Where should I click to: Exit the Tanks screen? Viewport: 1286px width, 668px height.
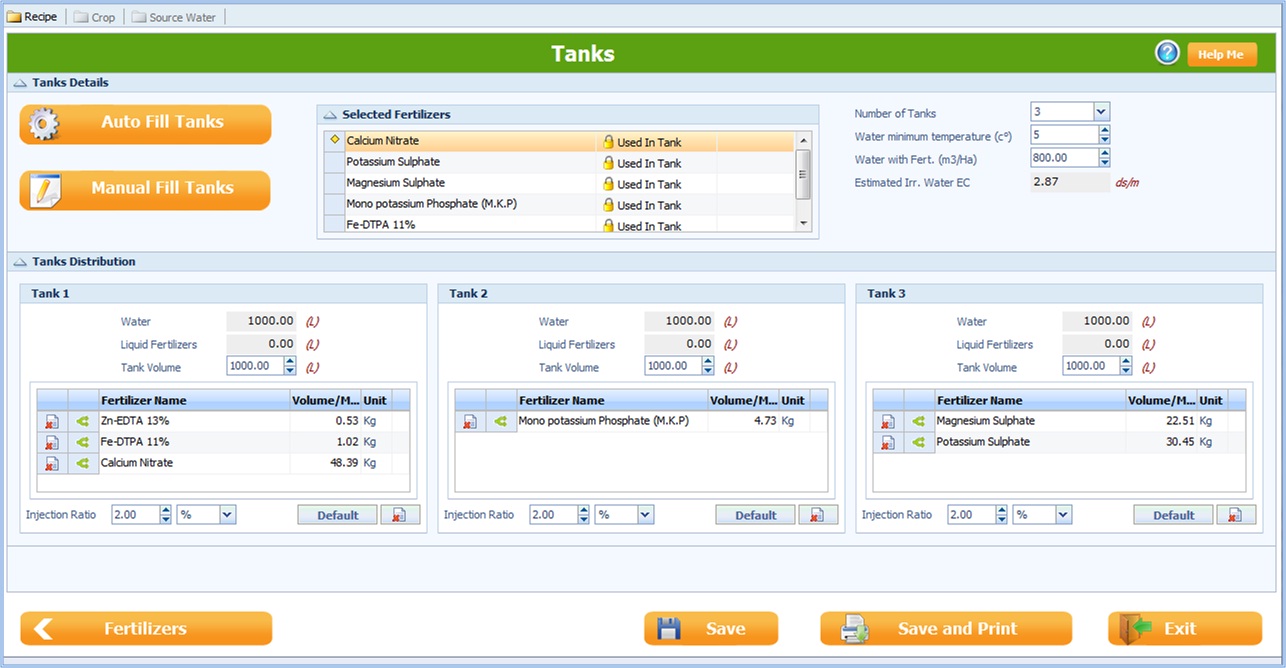(1185, 629)
